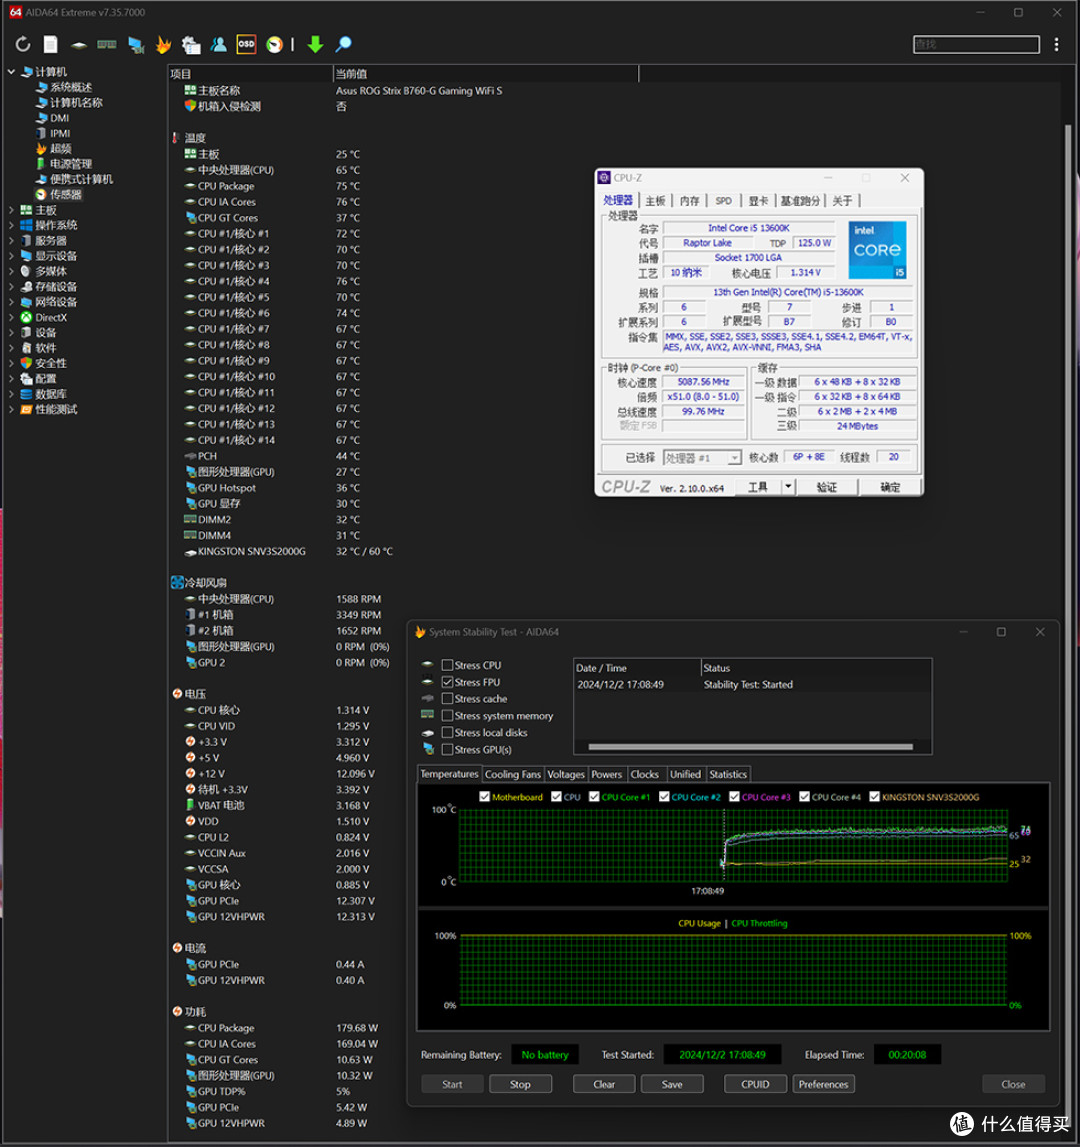Select 系统概述 in the left tree
This screenshot has width=1080, height=1147.
71,87
